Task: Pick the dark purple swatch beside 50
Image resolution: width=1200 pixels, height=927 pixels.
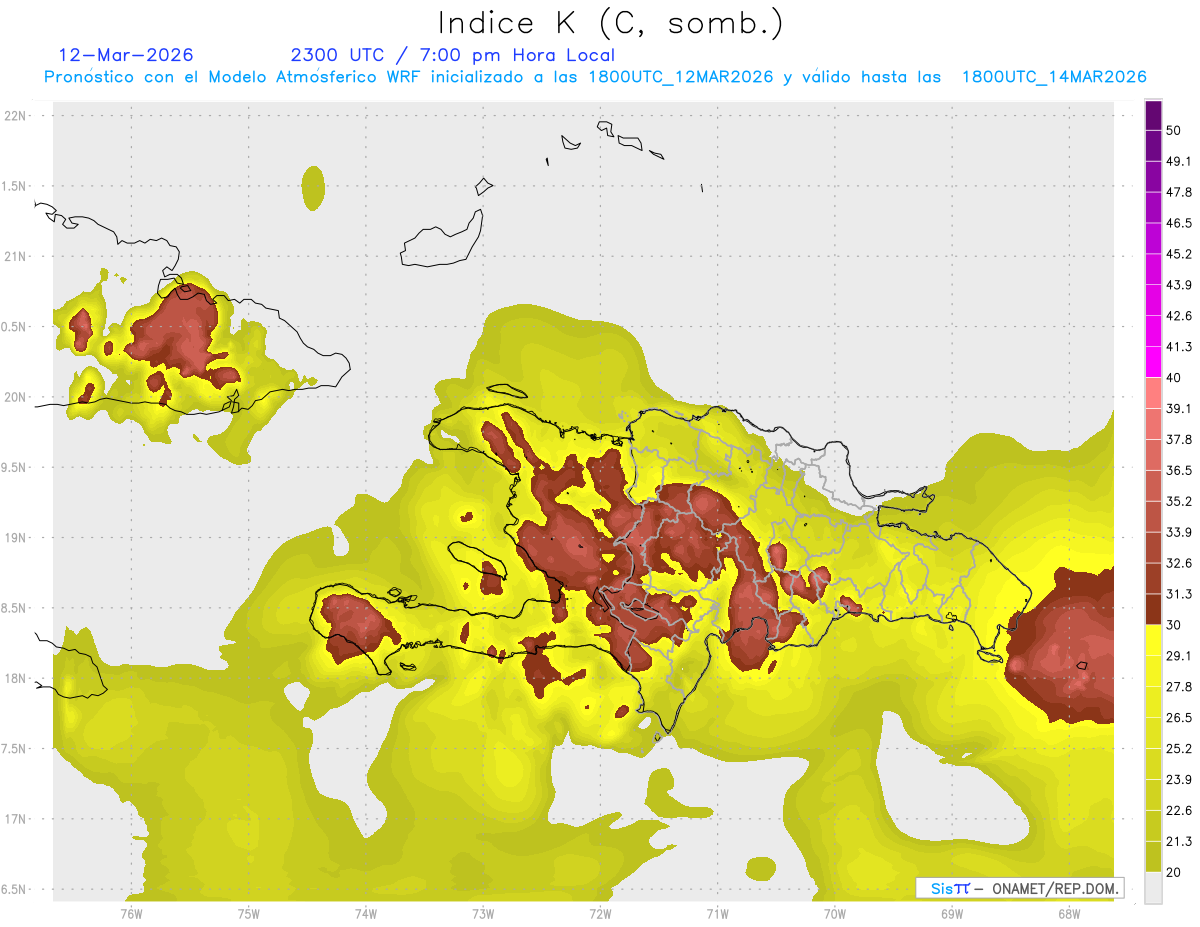Action: pyautogui.click(x=1153, y=116)
